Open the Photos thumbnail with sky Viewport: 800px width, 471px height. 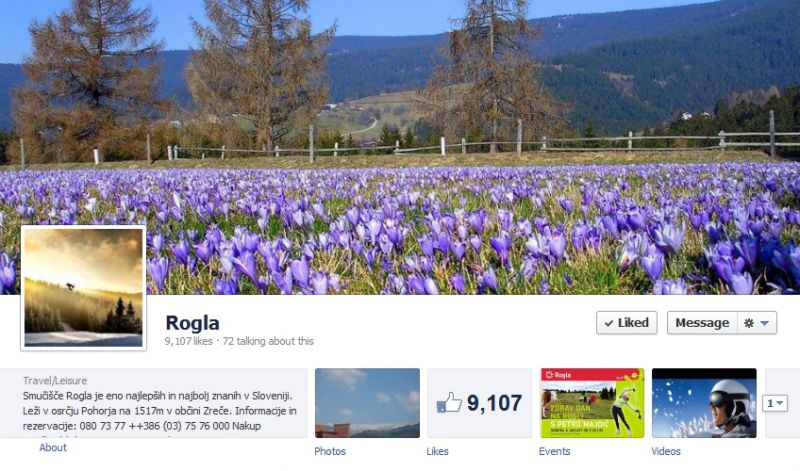pyautogui.click(x=367, y=403)
